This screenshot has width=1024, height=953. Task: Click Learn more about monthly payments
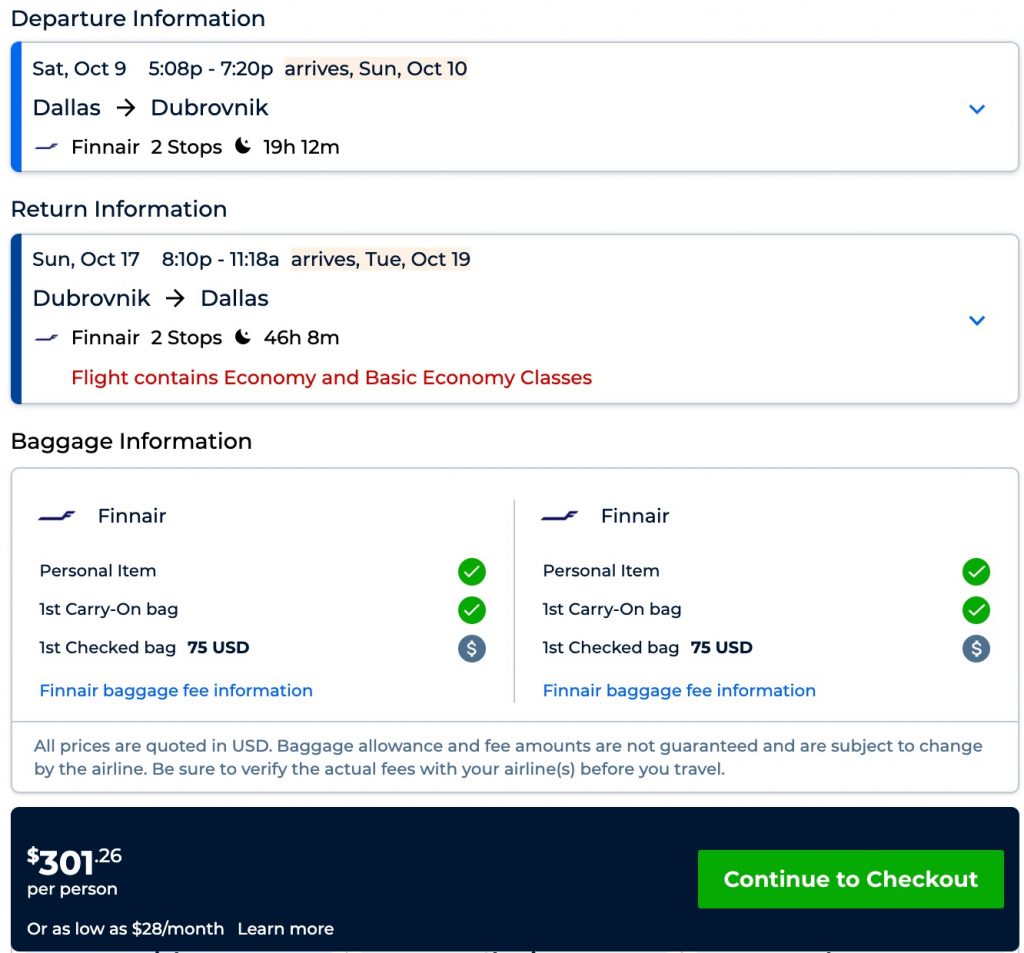285,929
